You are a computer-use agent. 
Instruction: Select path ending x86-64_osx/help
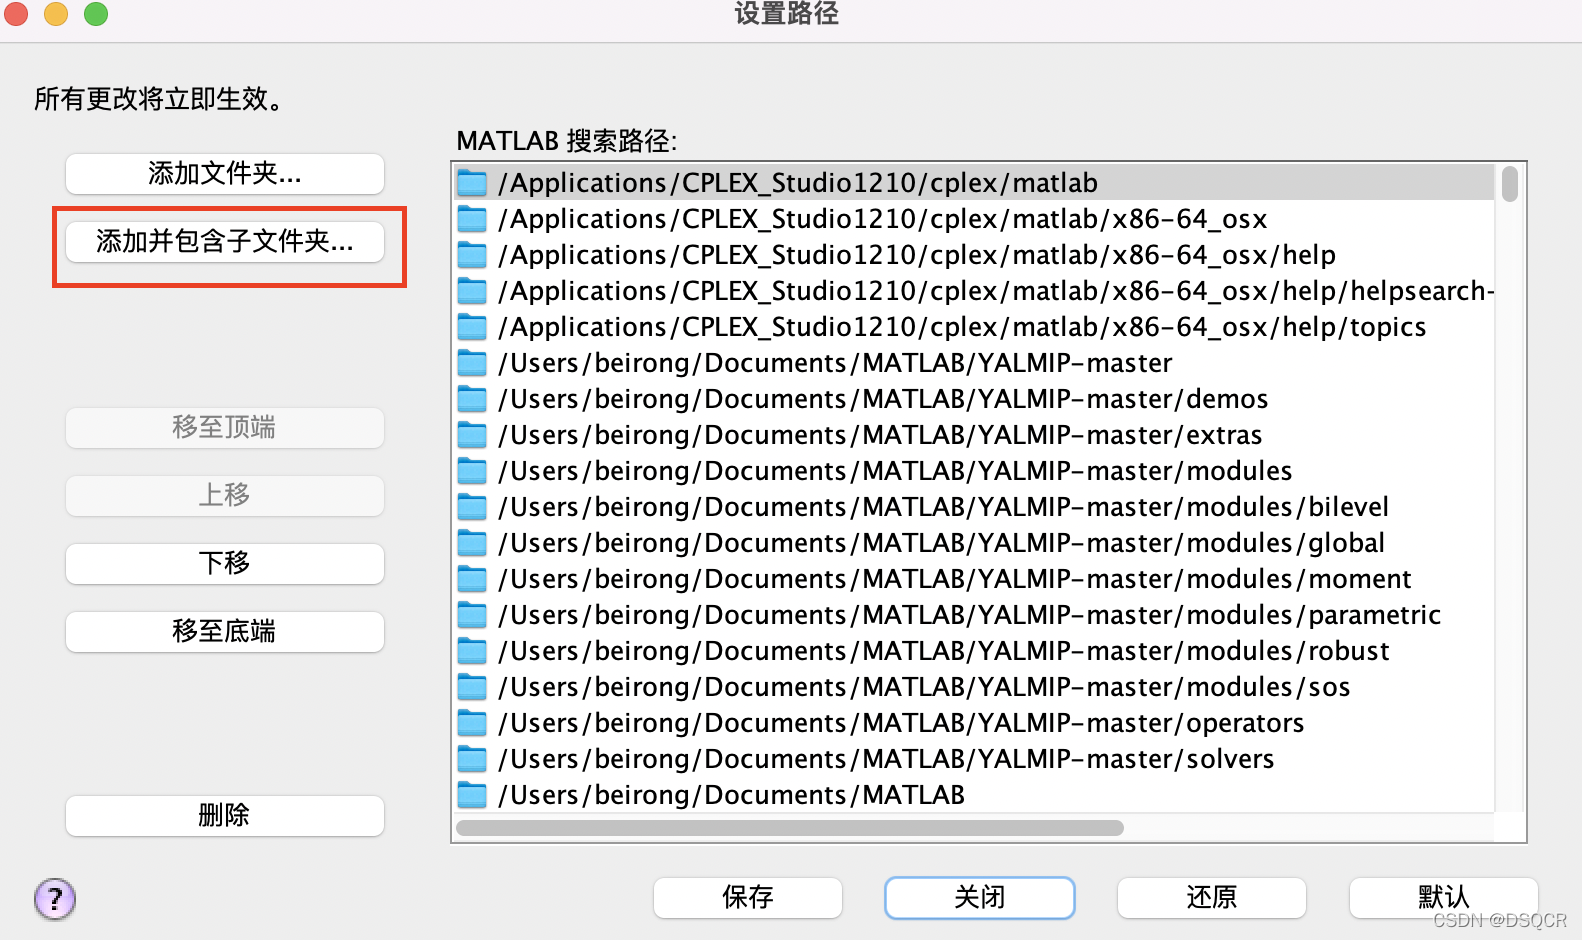click(974, 255)
